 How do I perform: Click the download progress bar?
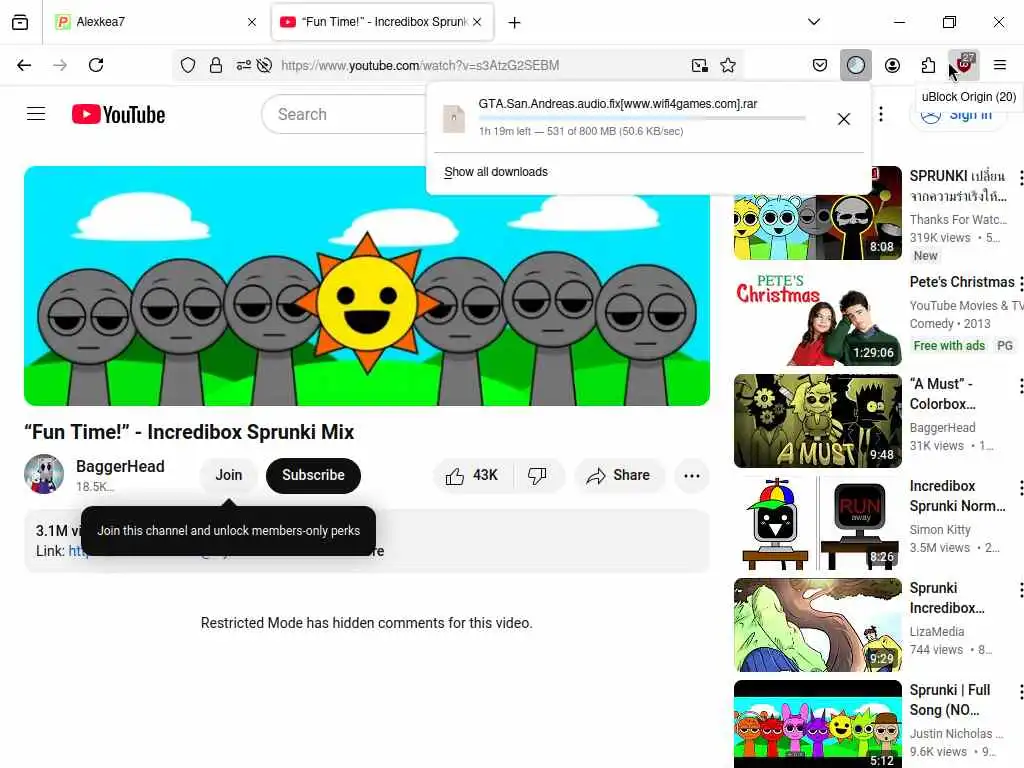pos(642,118)
